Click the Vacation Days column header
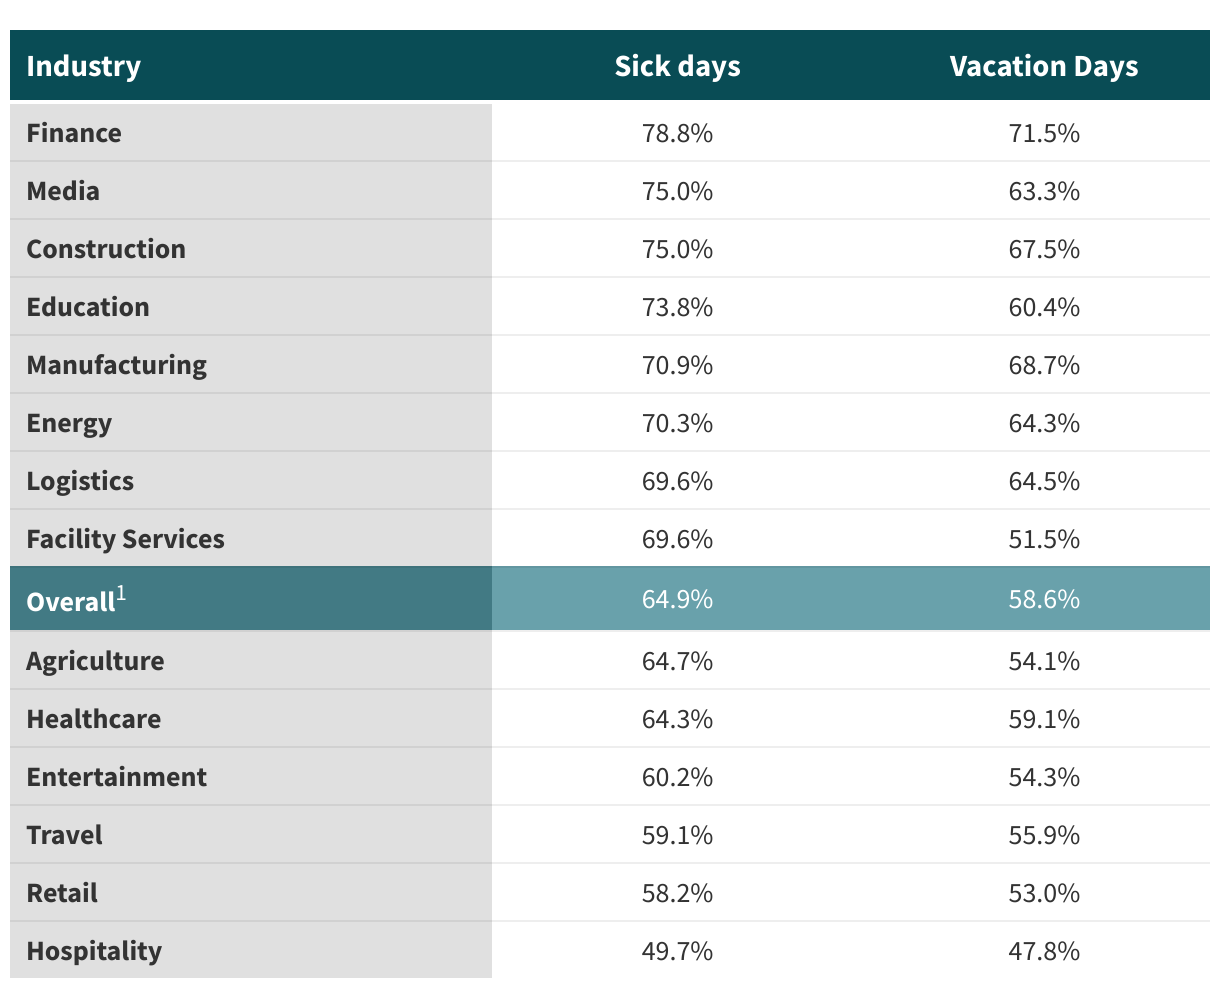Image resolution: width=1220 pixels, height=988 pixels. click(x=1043, y=66)
